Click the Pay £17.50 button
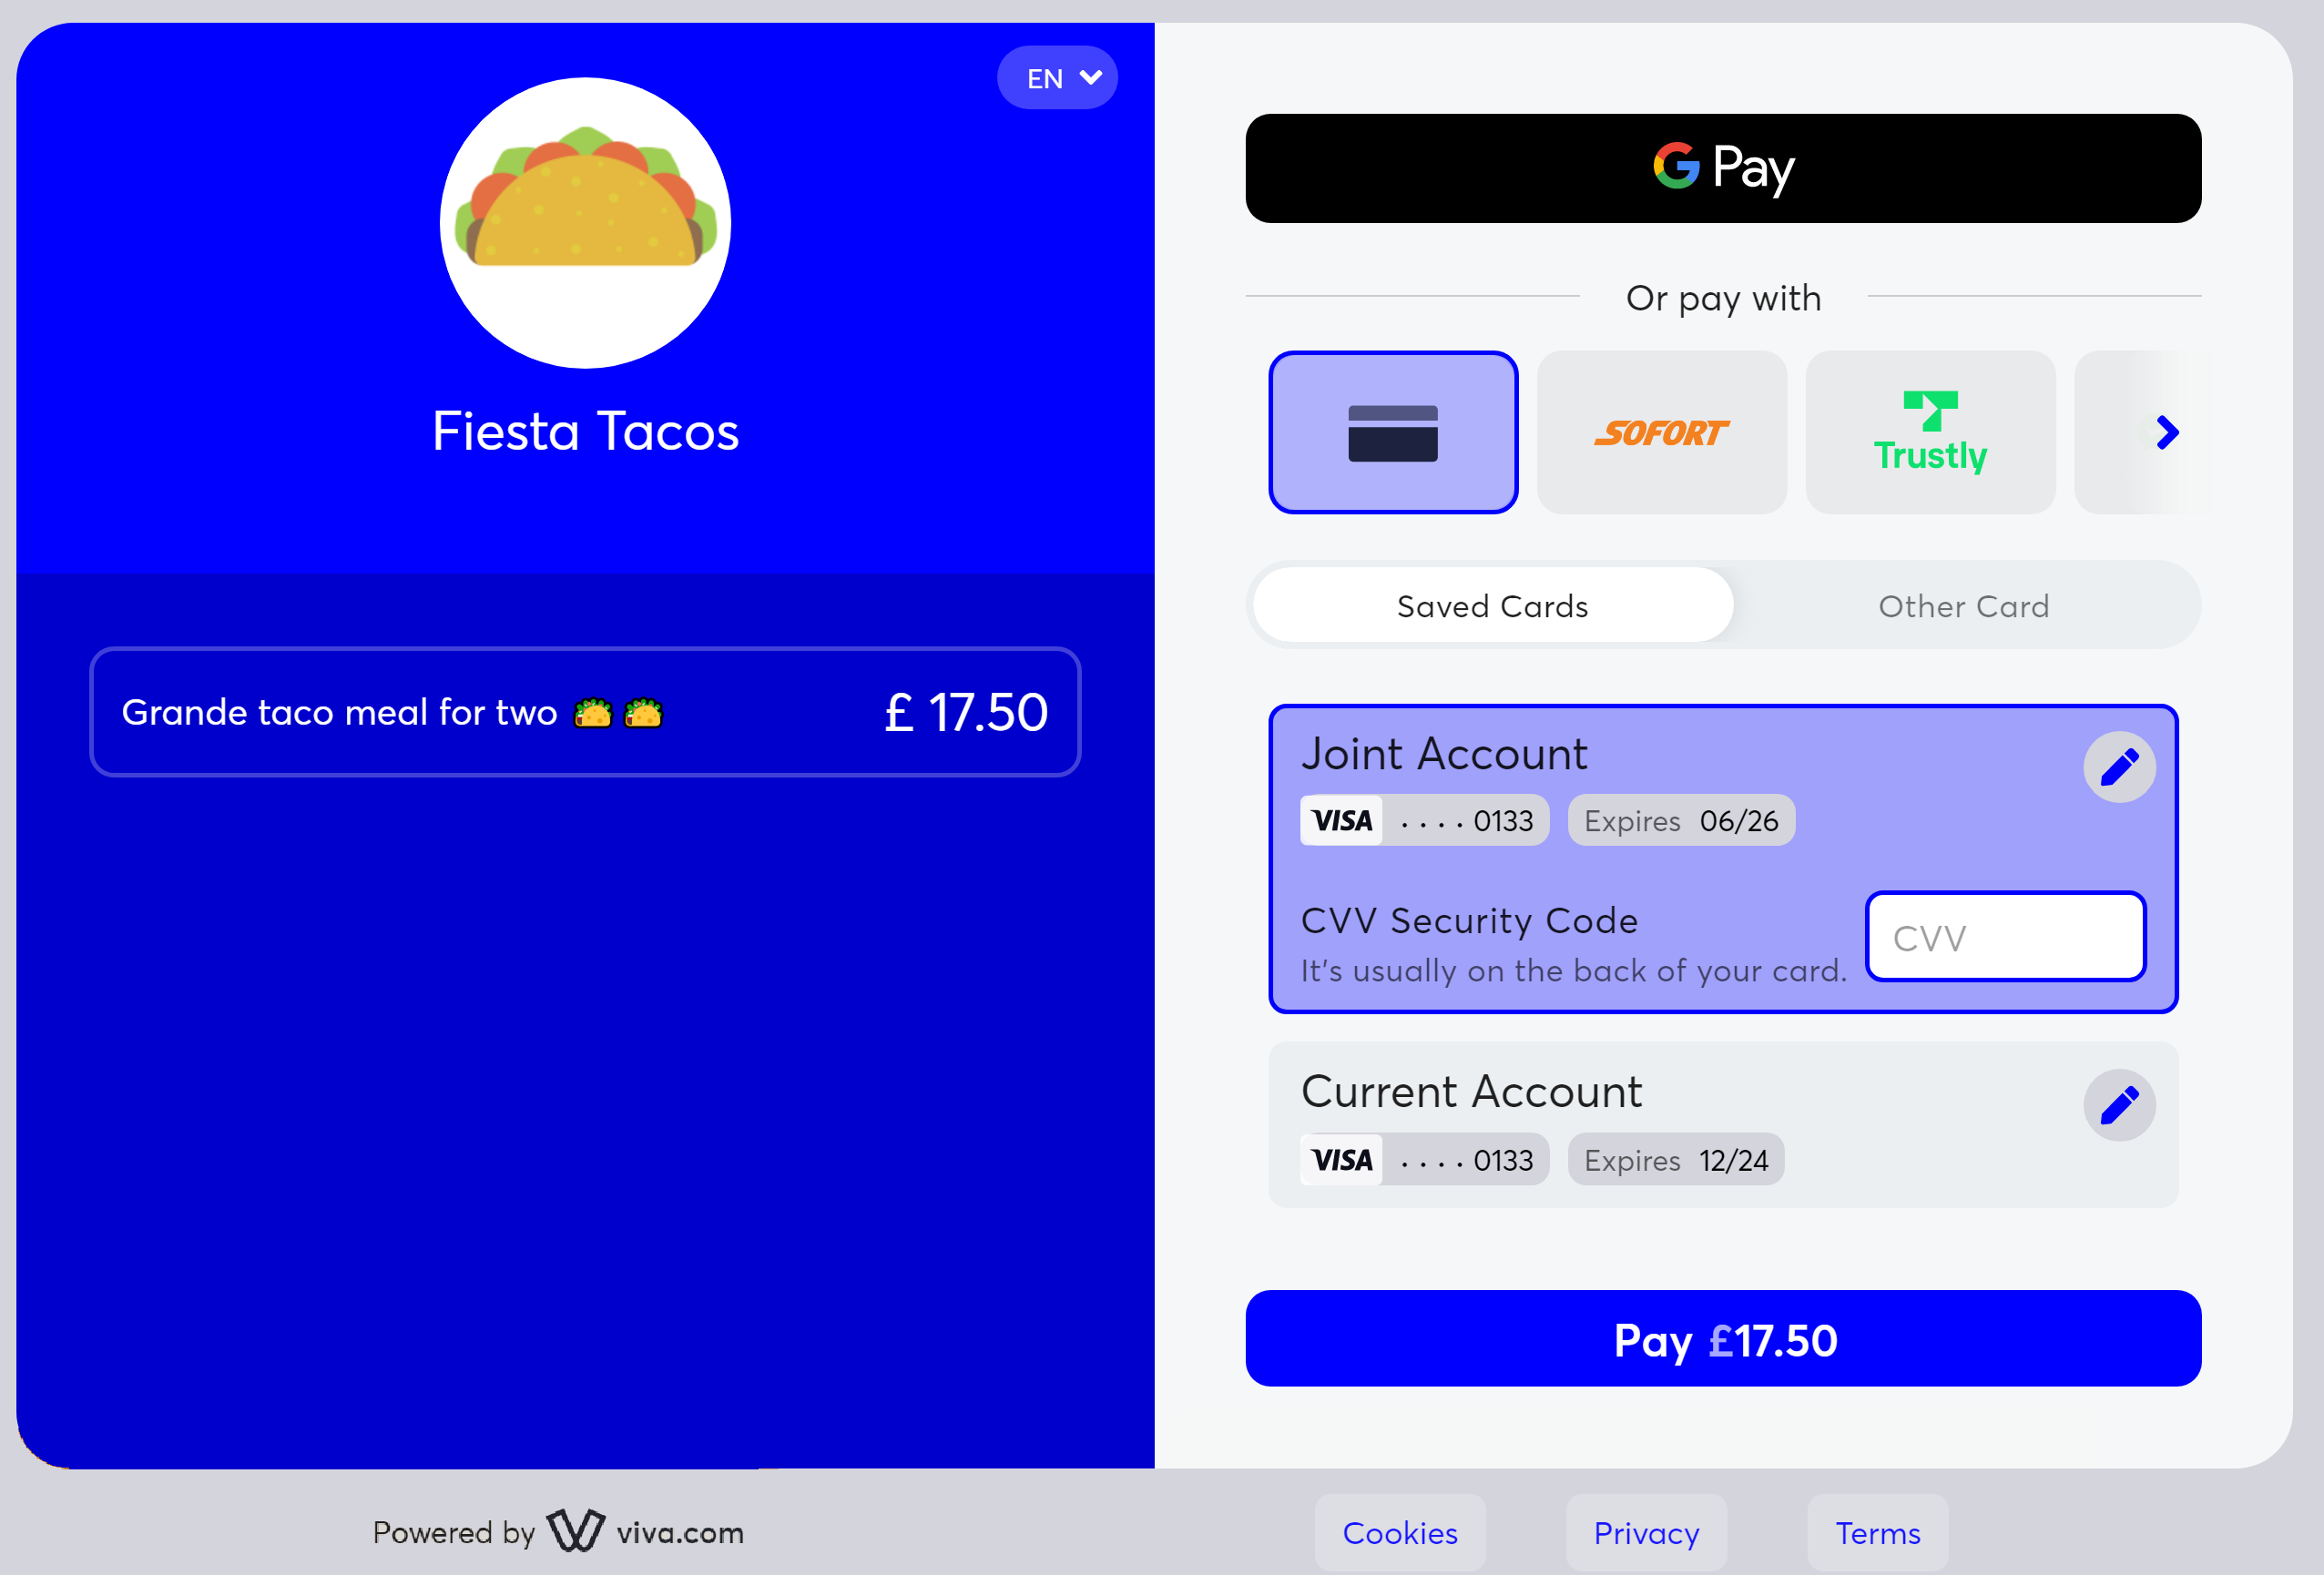This screenshot has width=2324, height=1575. [x=1723, y=1341]
